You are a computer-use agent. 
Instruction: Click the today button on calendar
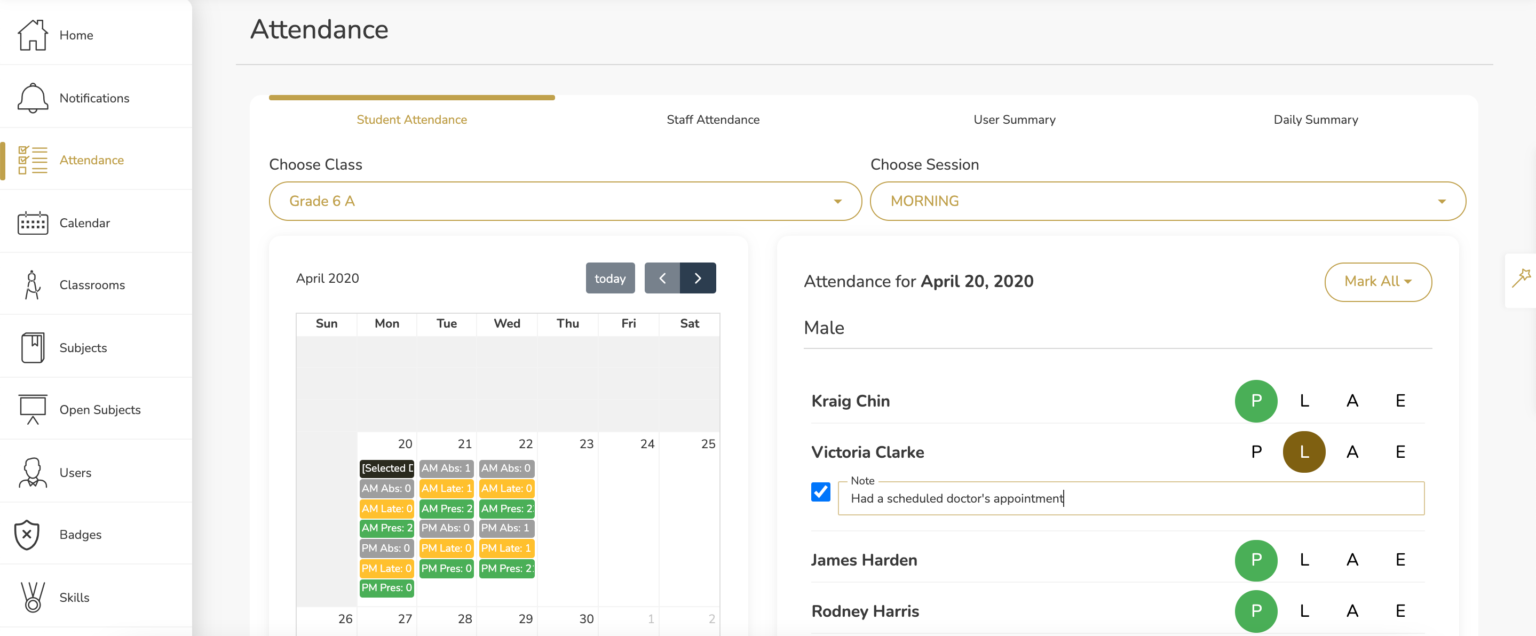click(610, 279)
